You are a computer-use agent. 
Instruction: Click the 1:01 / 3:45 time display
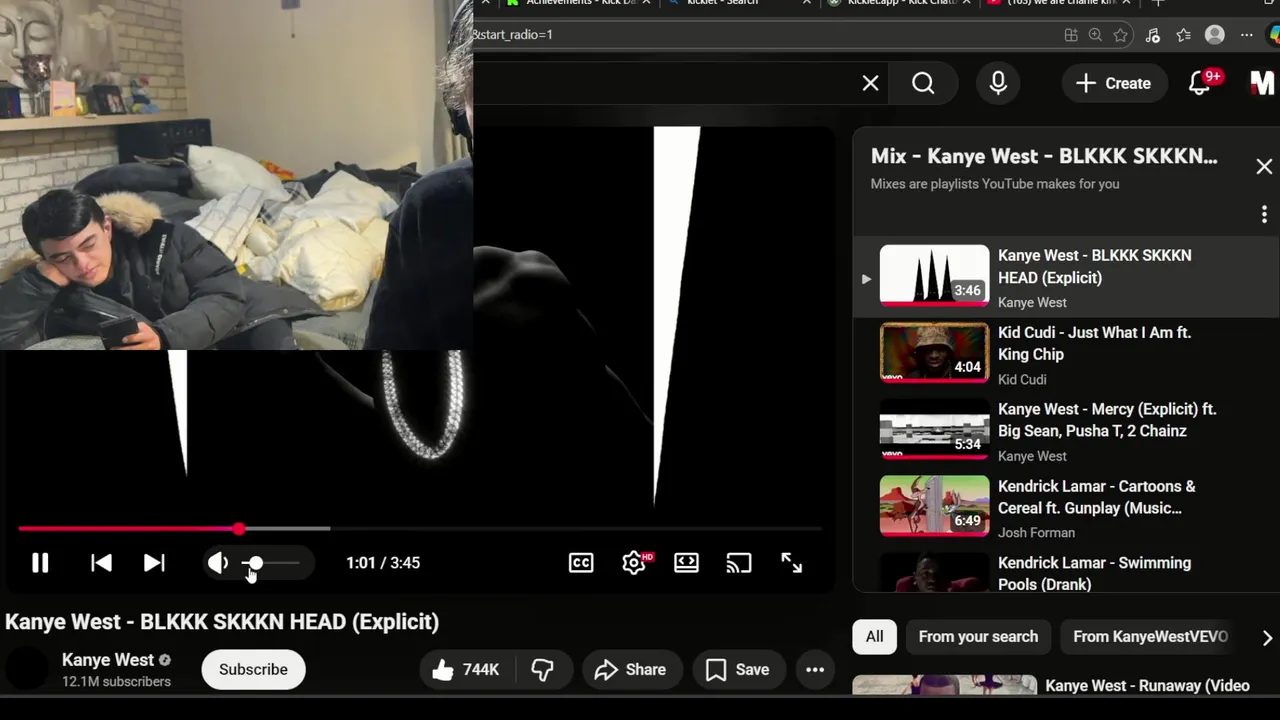click(383, 563)
